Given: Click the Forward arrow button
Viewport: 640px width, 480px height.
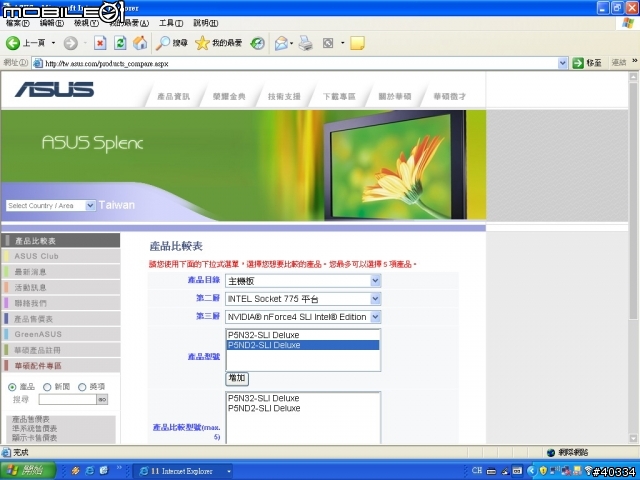Looking at the screenshot, I should point(71,43).
